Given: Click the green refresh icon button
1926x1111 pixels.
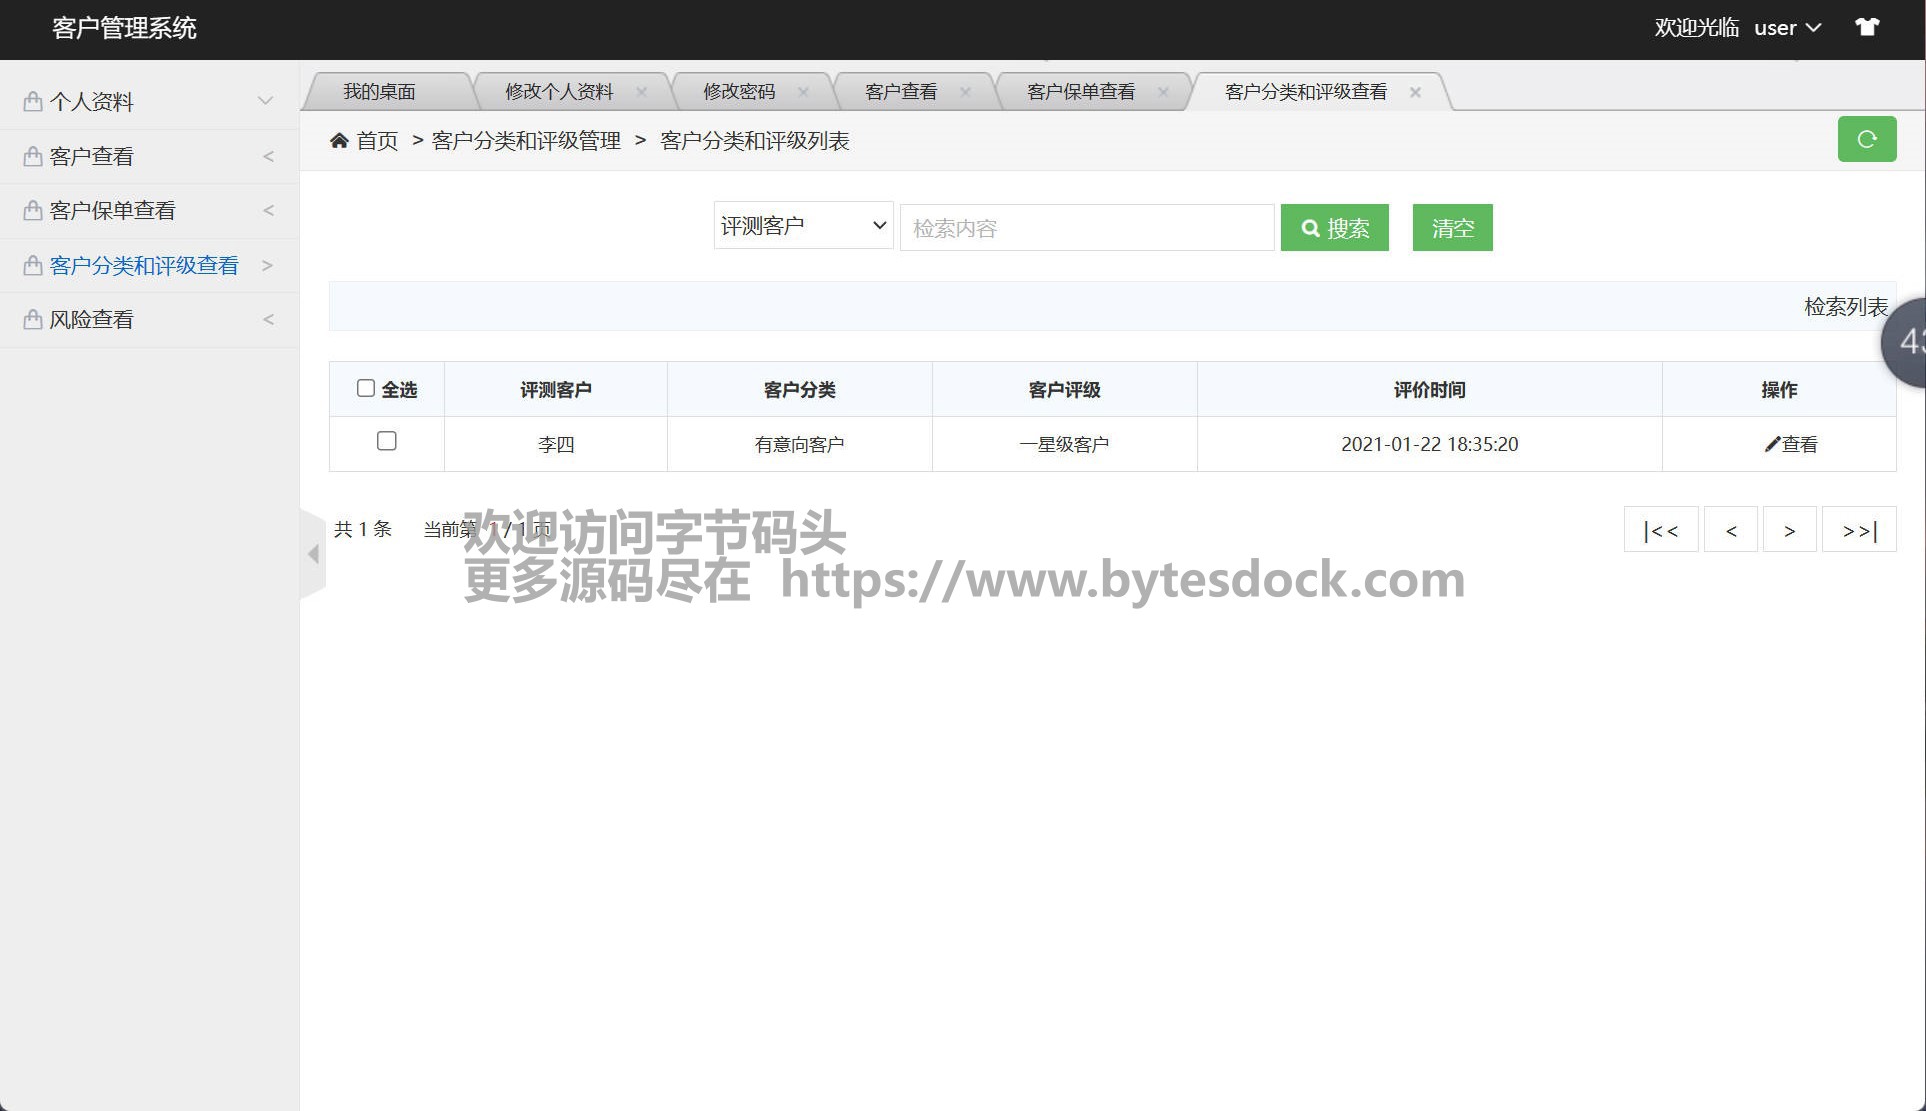Looking at the screenshot, I should [1866, 139].
